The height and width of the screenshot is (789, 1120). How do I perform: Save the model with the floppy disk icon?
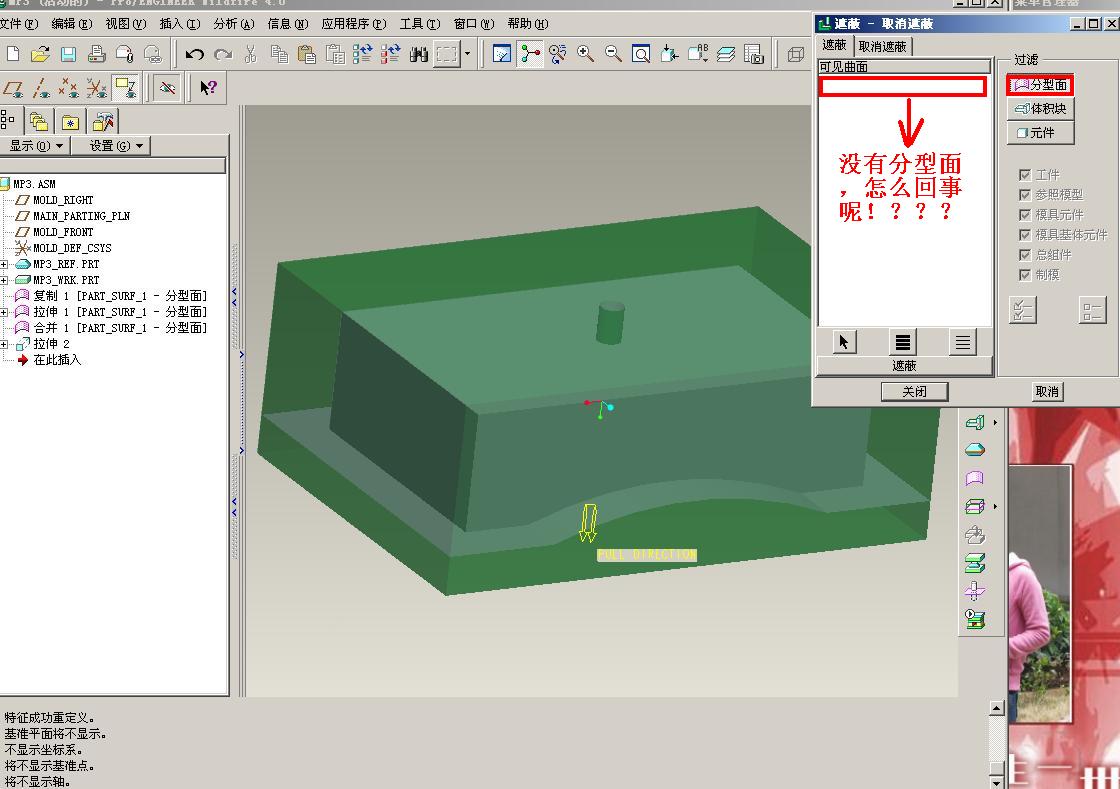pyautogui.click(x=68, y=54)
